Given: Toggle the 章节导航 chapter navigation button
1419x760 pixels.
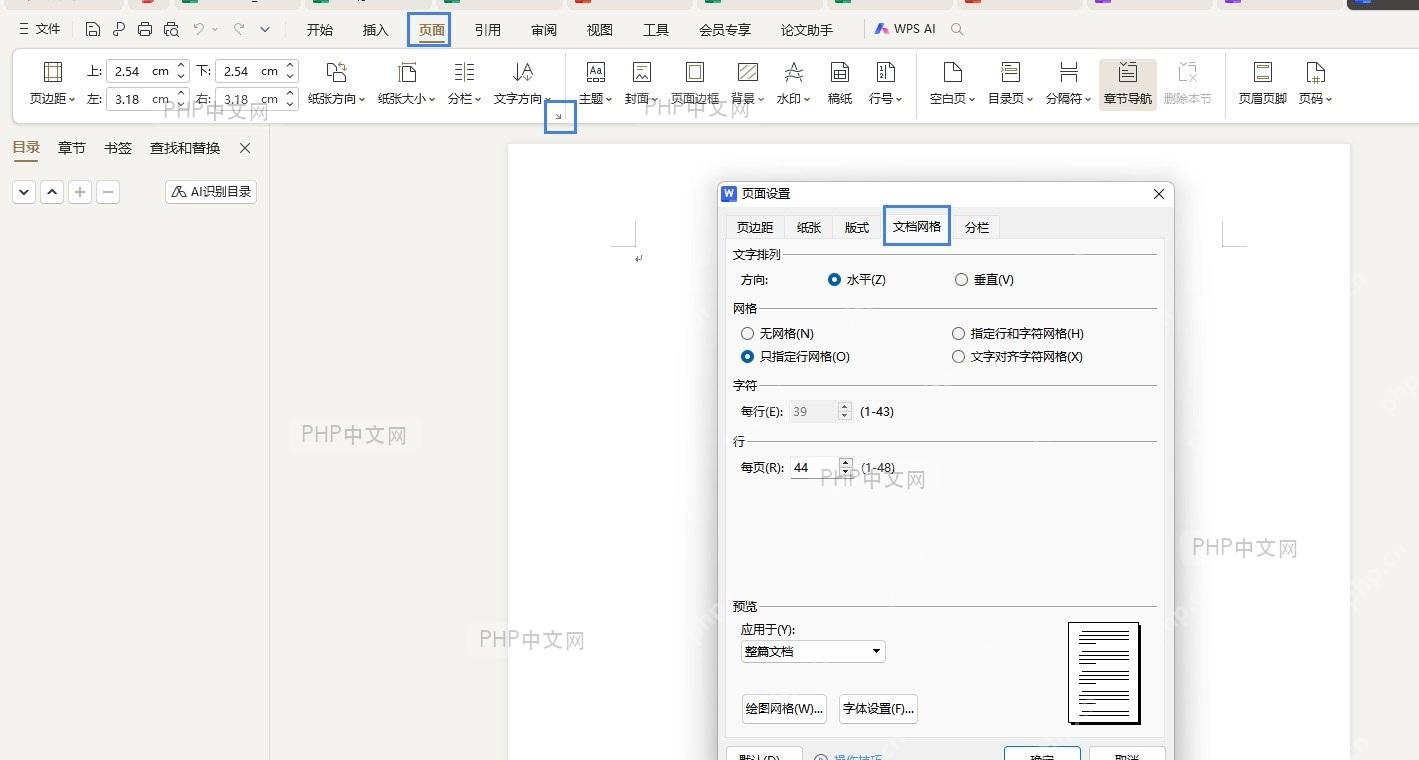Looking at the screenshot, I should click(1128, 83).
